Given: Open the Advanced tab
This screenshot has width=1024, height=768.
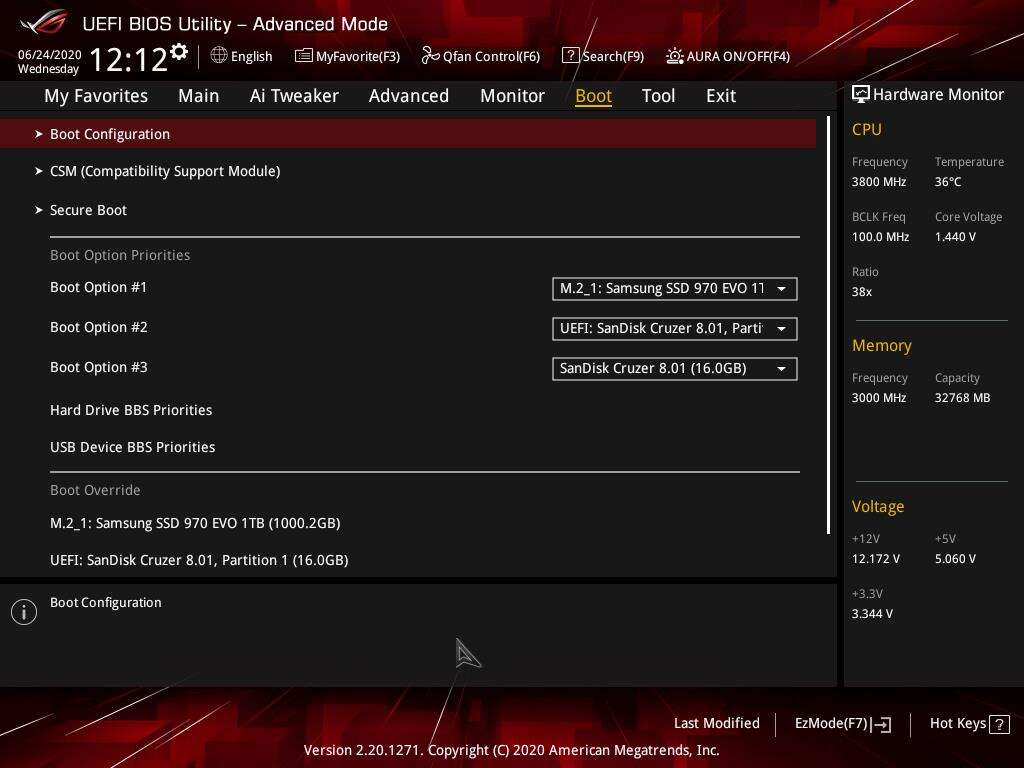Looking at the screenshot, I should (408, 96).
